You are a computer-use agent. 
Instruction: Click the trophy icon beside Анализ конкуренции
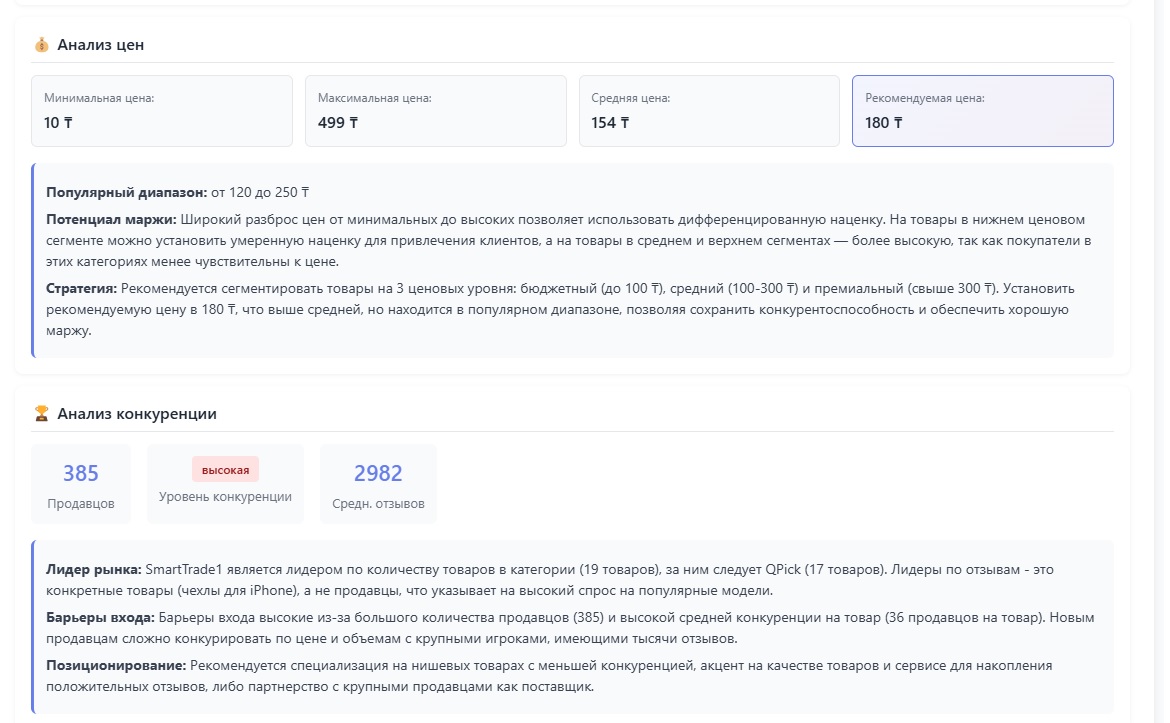click(x=41, y=414)
